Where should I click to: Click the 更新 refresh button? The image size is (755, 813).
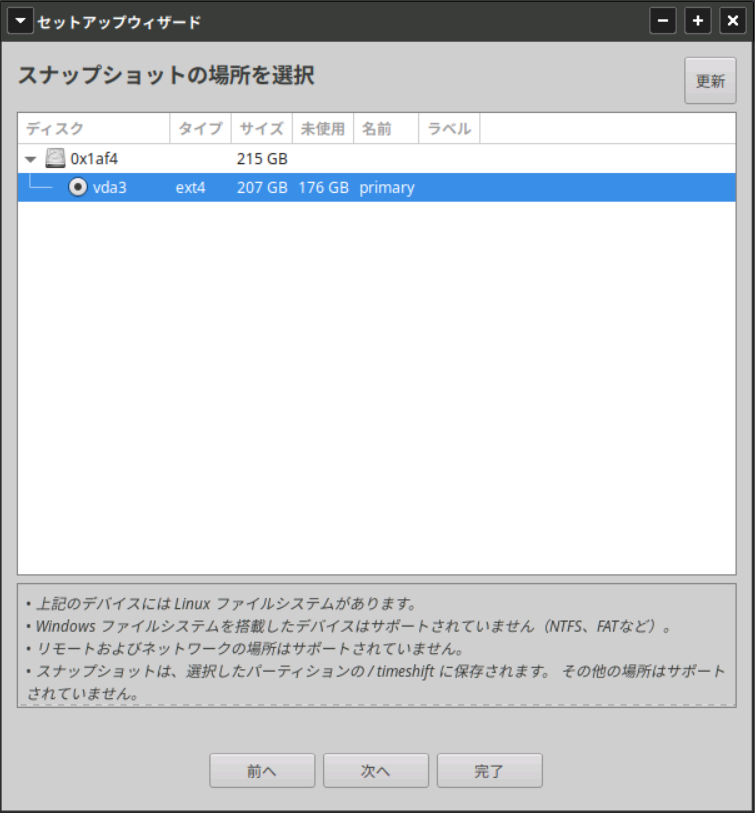coord(710,81)
